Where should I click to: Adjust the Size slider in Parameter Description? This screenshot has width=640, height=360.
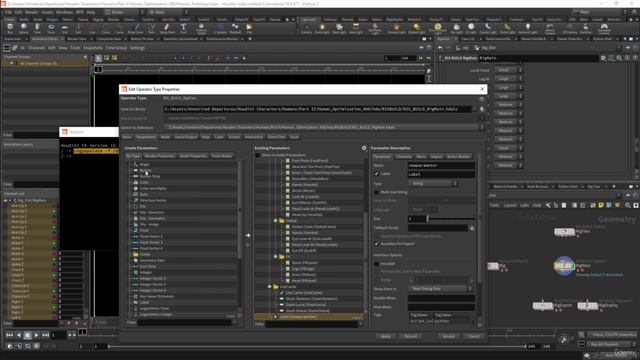point(451,219)
